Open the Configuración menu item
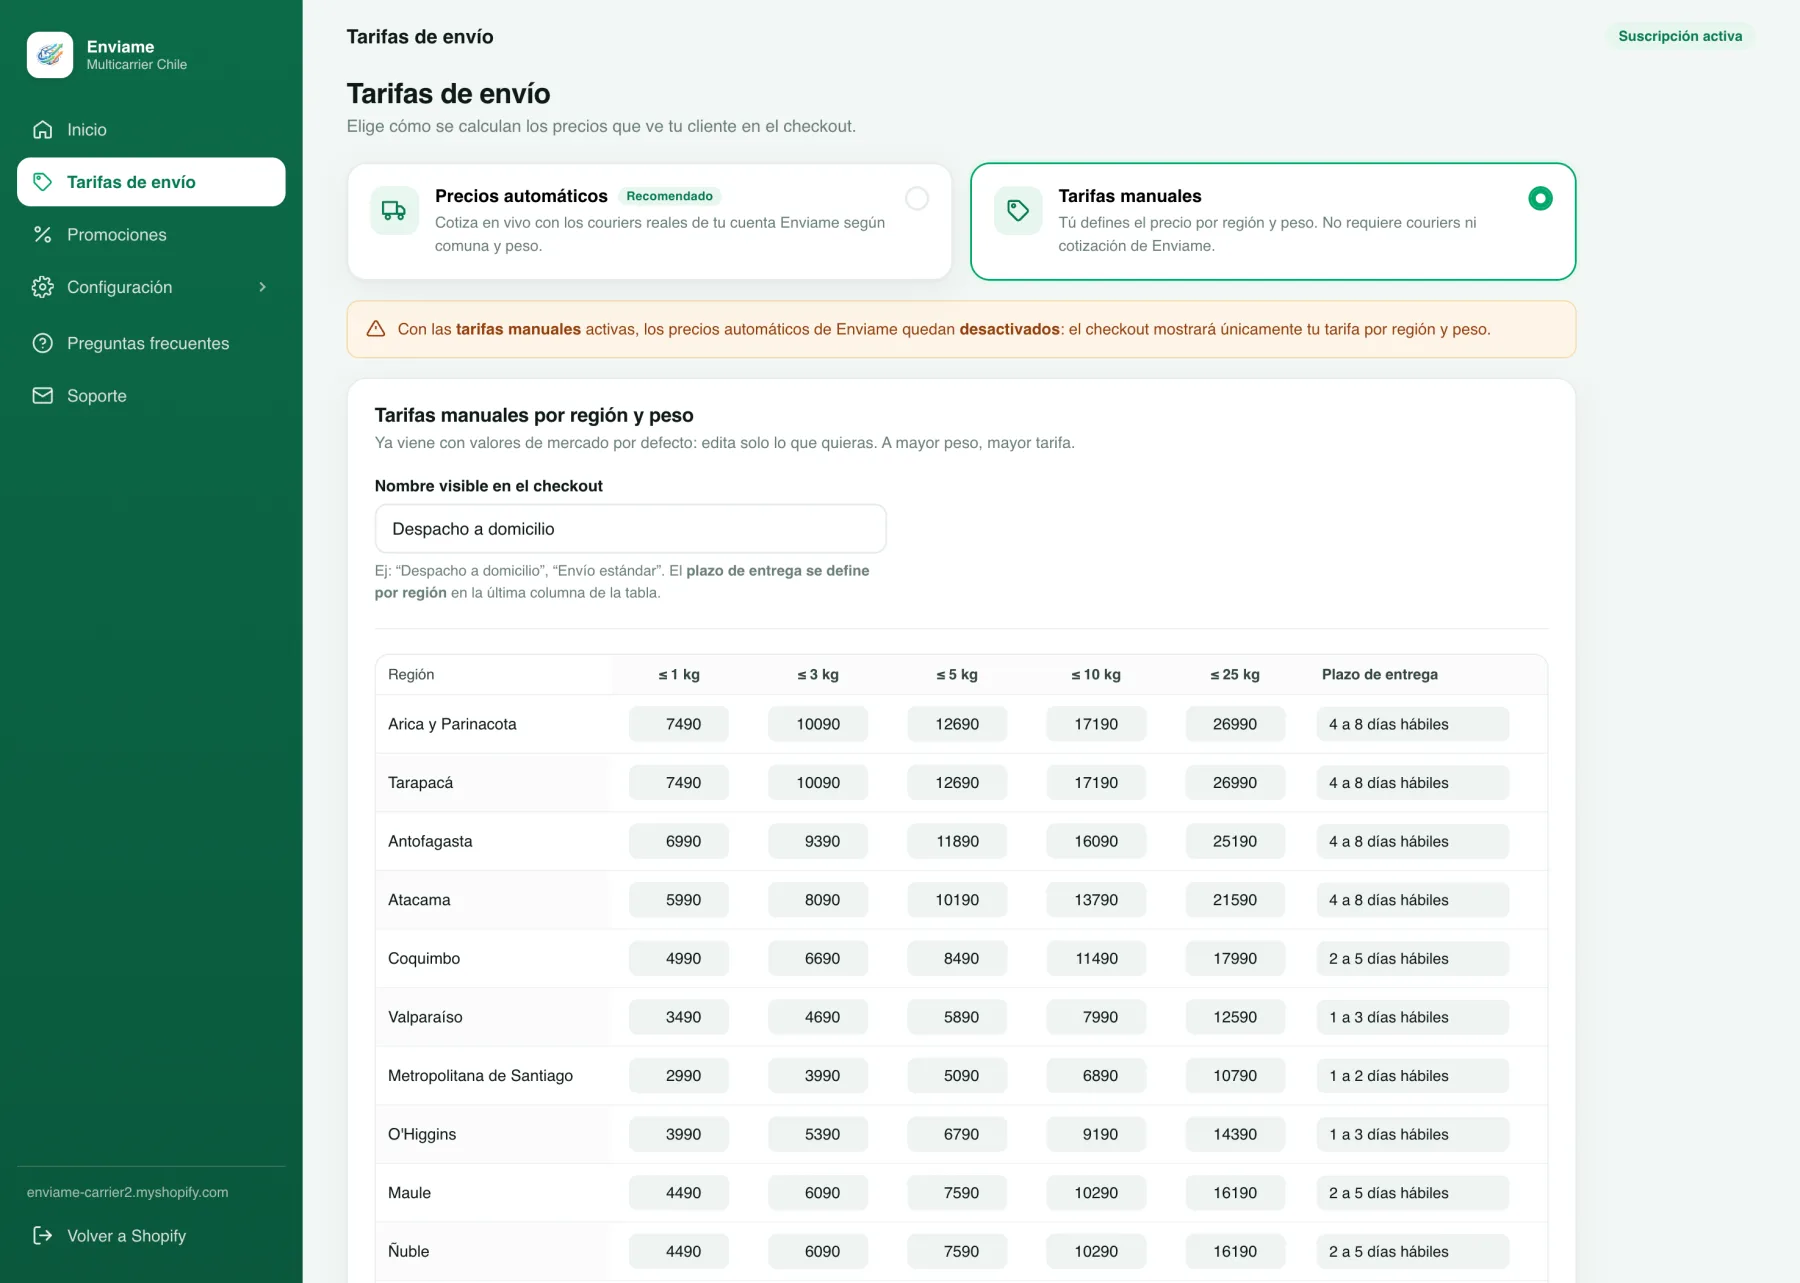Viewport: 1800px width, 1283px height. coord(151,287)
